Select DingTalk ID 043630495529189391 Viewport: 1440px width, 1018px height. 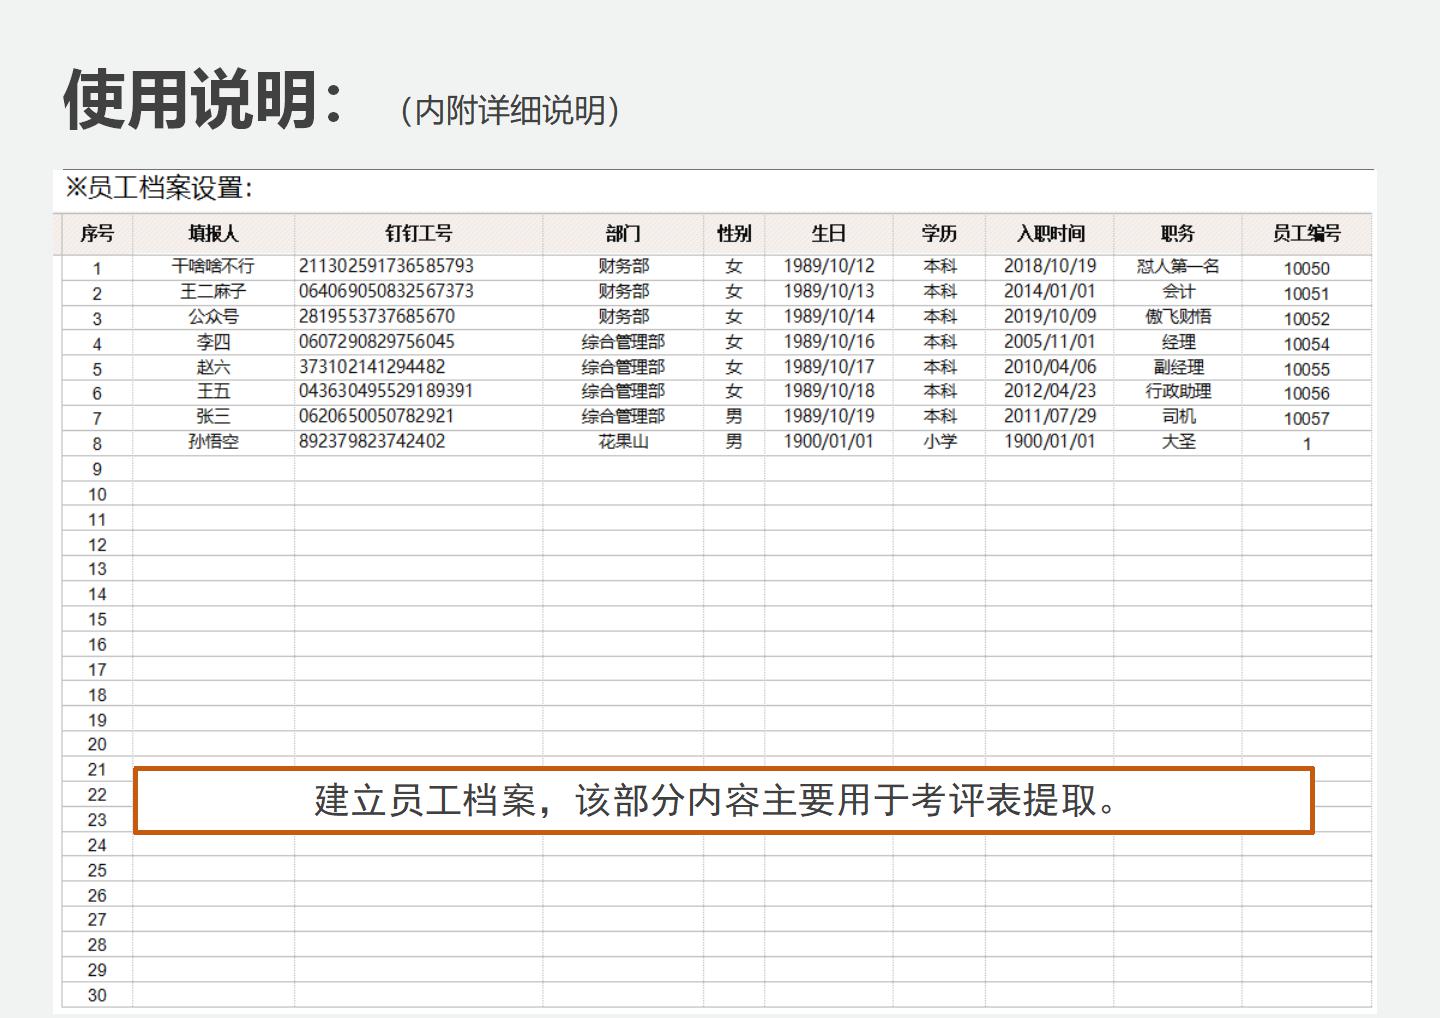pos(386,391)
